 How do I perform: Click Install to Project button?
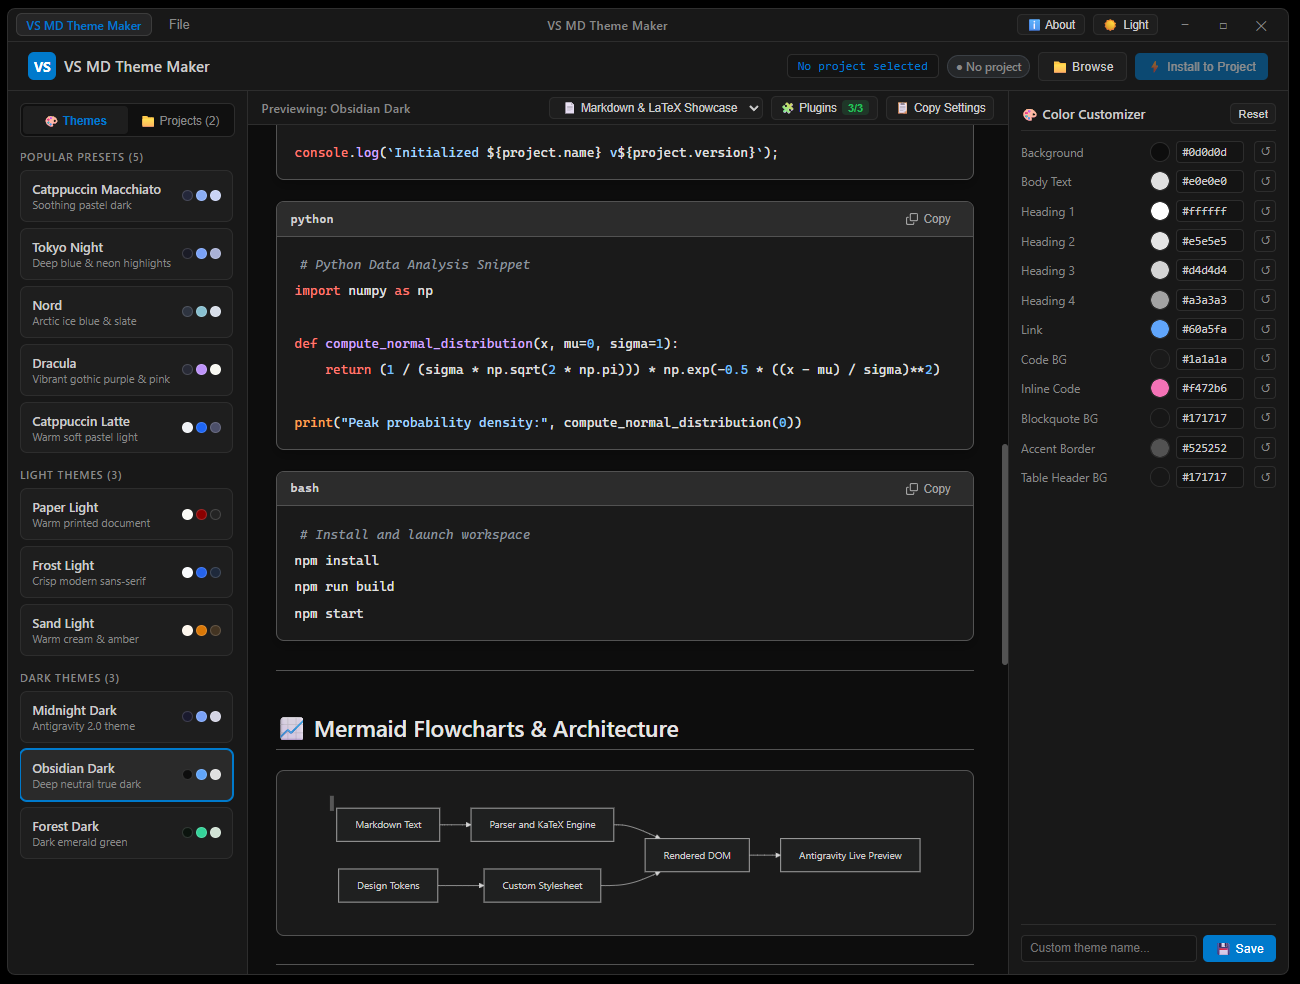(1202, 67)
